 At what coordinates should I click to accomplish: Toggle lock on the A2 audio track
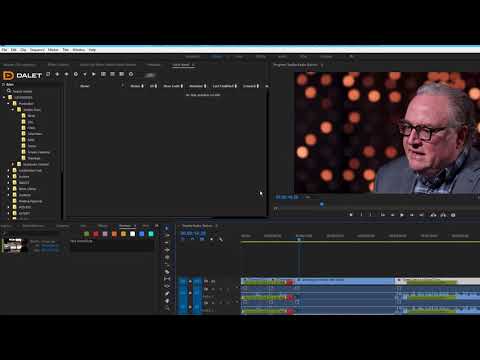[190, 307]
